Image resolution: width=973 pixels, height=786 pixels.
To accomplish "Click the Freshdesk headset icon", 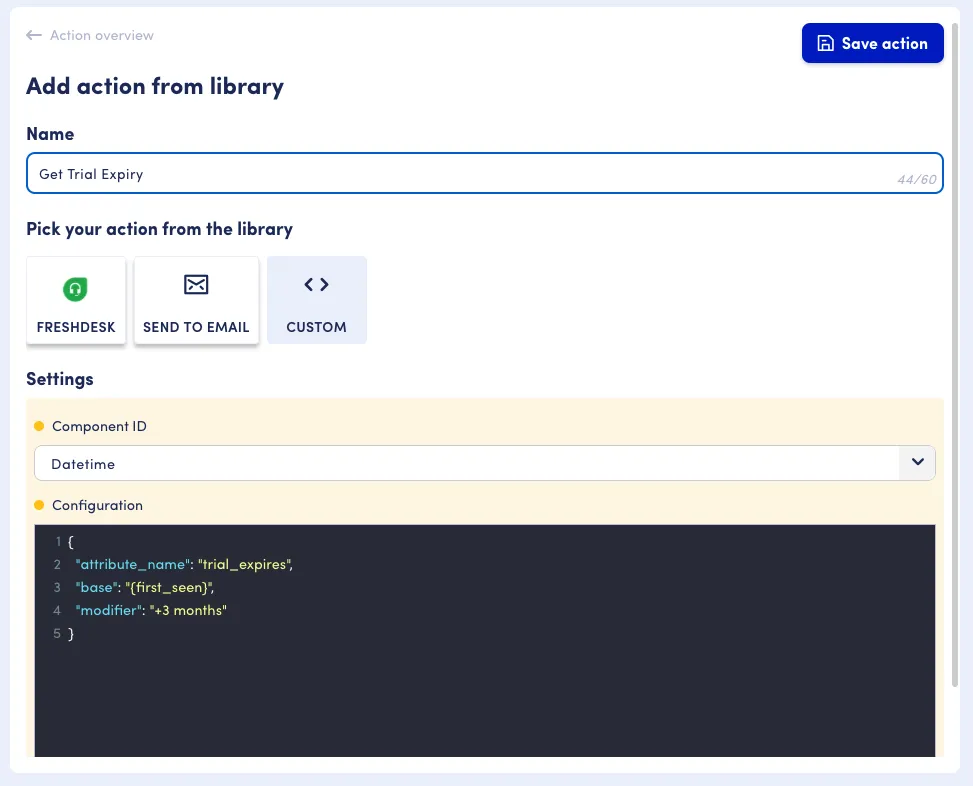I will pos(75,289).
